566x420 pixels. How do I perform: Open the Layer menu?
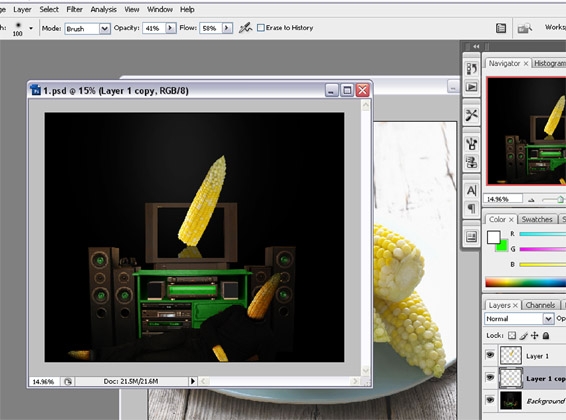click(22, 10)
